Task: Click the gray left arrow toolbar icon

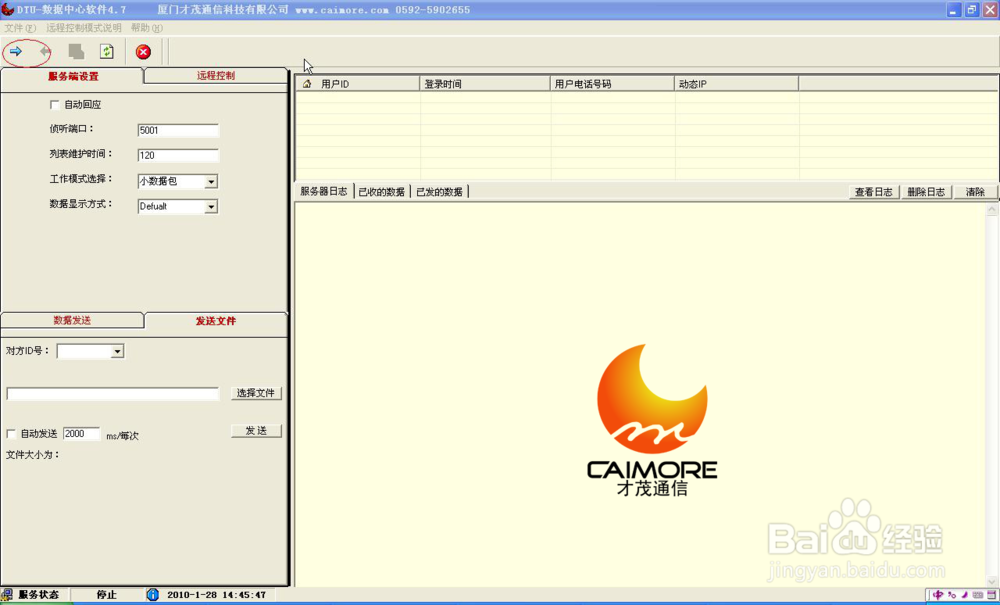Action: point(45,52)
